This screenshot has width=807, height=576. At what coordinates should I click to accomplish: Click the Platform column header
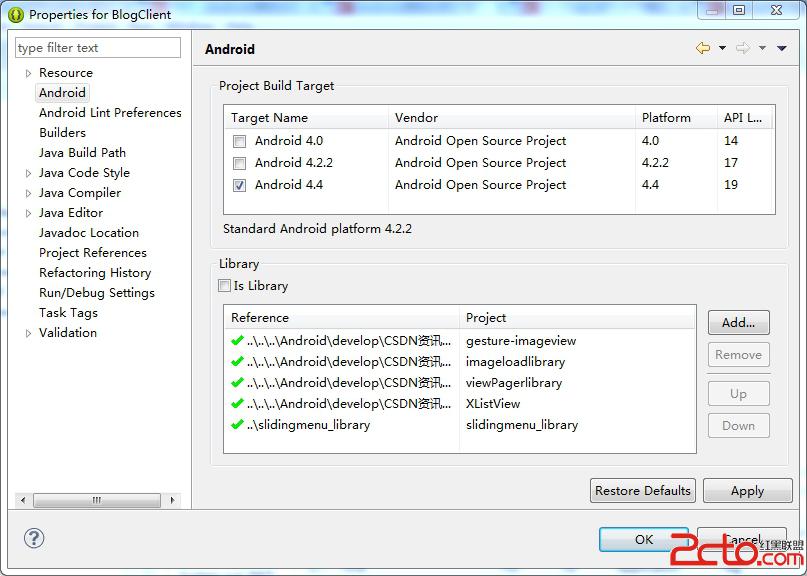point(676,117)
